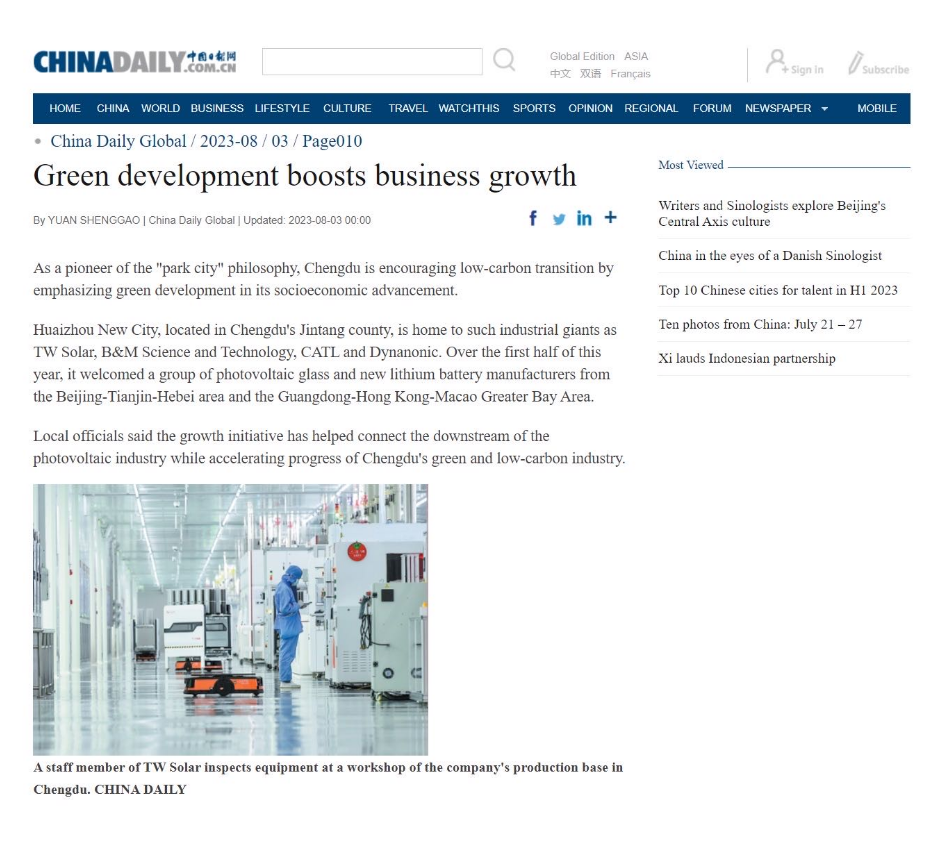Expand the Newspaper dropdown arrow

tap(824, 109)
